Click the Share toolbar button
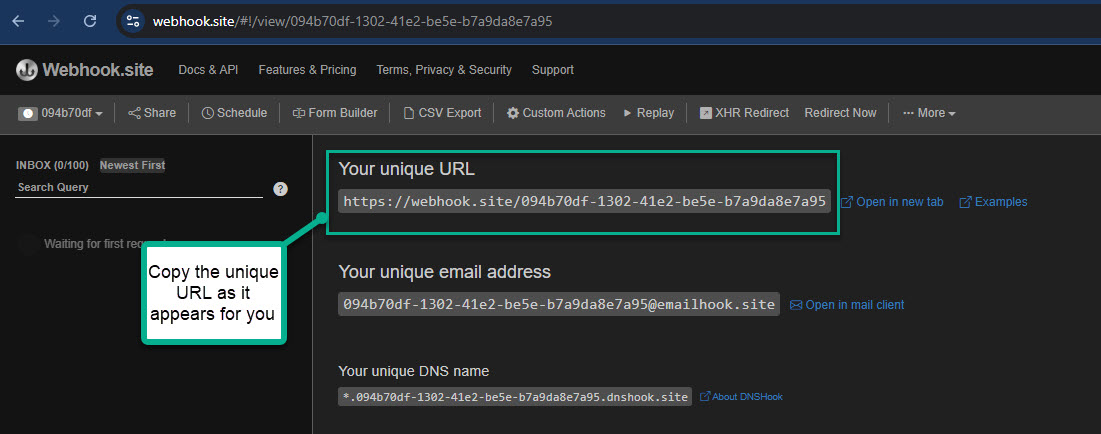This screenshot has height=434, width=1101. 152,113
